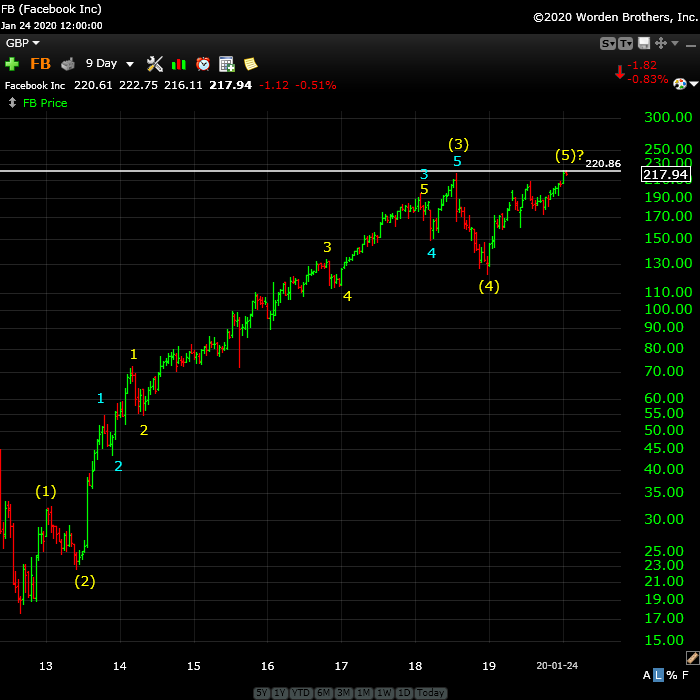Click the 300.00 price axis label

pos(668,117)
